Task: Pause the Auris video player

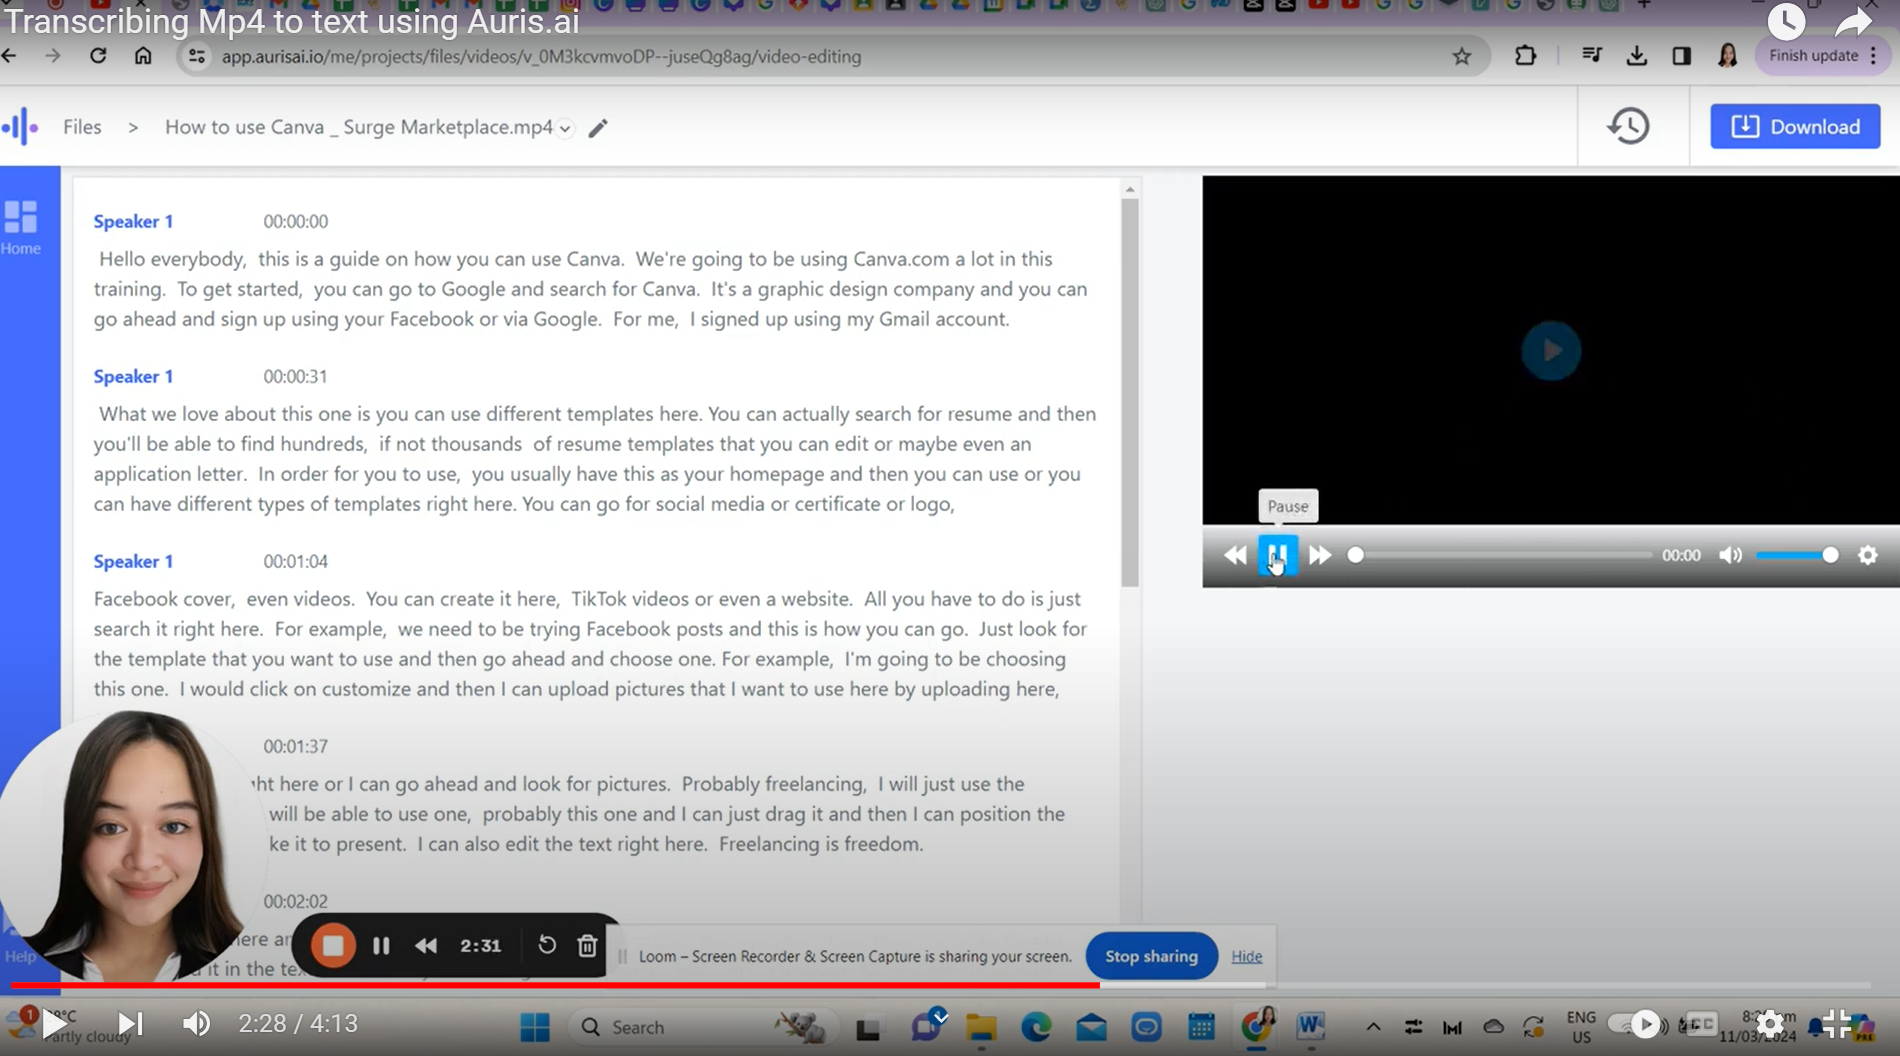Action: click(1277, 555)
